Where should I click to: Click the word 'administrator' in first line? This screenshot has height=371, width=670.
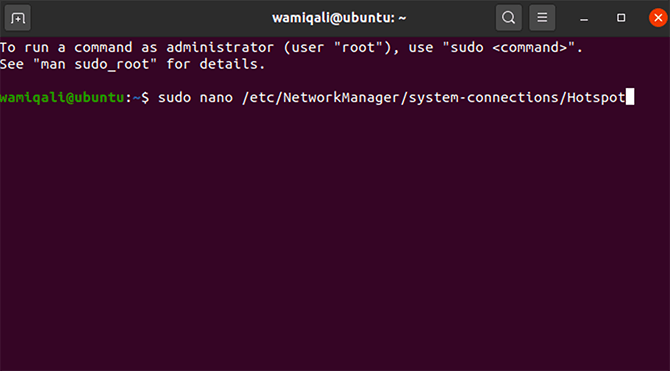pos(220,47)
